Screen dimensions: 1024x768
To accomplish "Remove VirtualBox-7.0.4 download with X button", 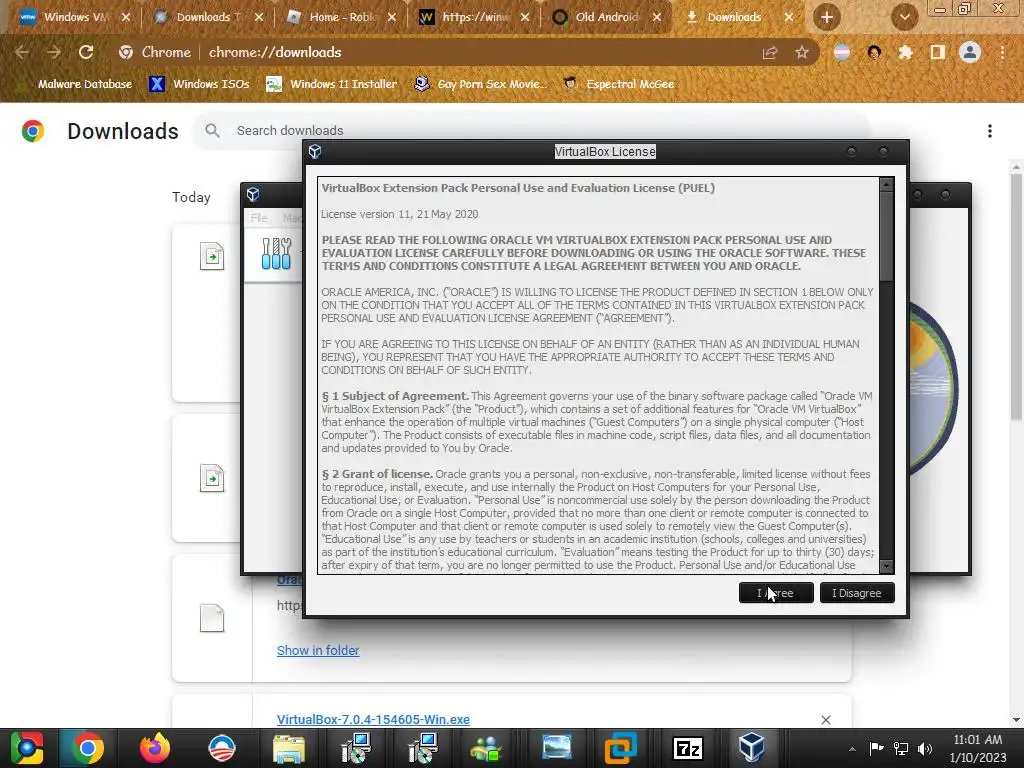I will pos(825,720).
